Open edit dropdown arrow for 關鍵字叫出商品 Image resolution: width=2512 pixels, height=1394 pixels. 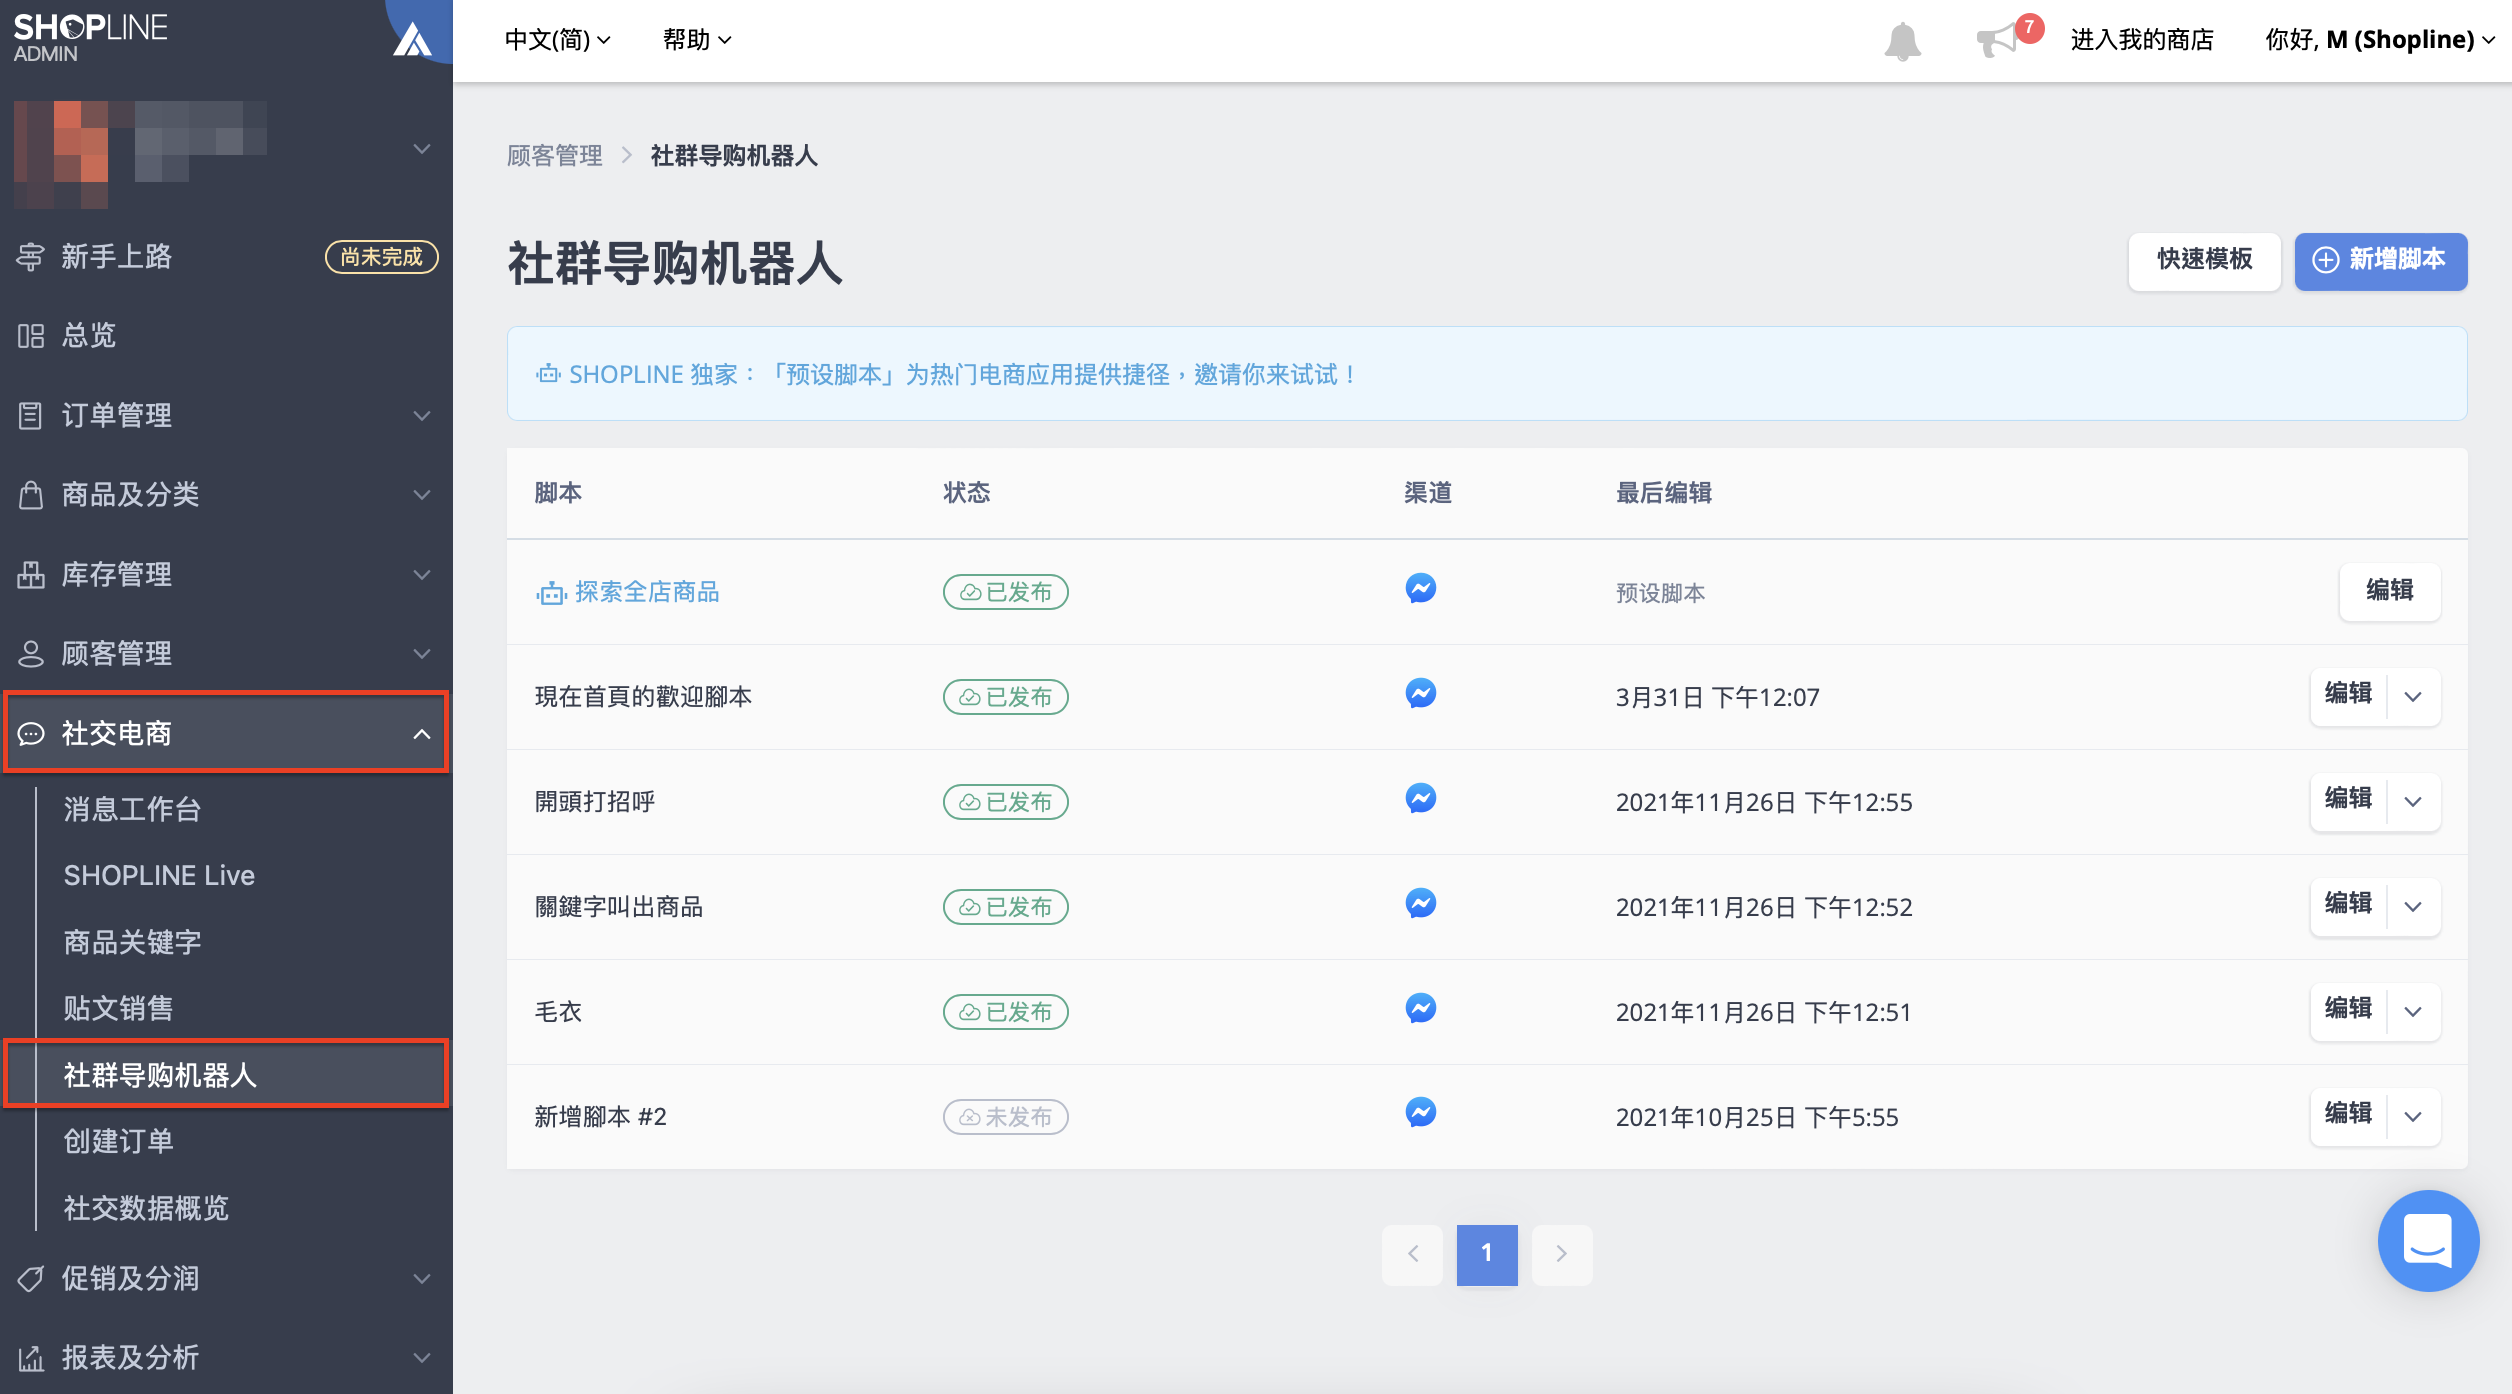[2413, 907]
